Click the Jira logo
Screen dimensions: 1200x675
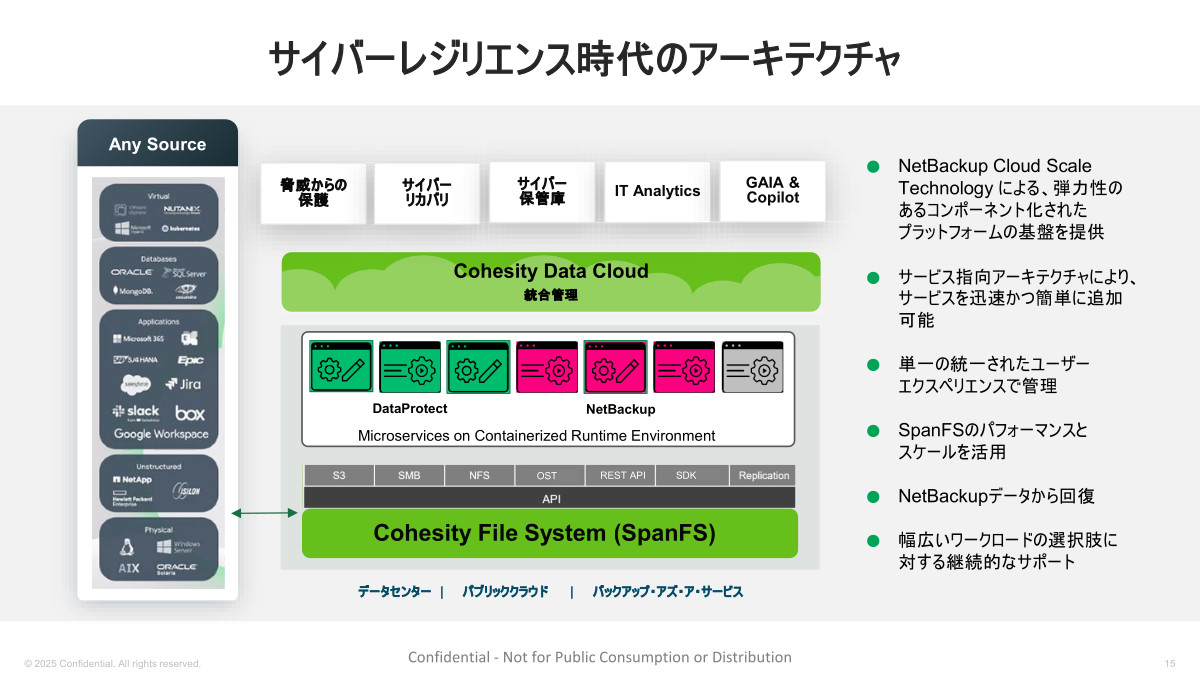pyautogui.click(x=183, y=384)
